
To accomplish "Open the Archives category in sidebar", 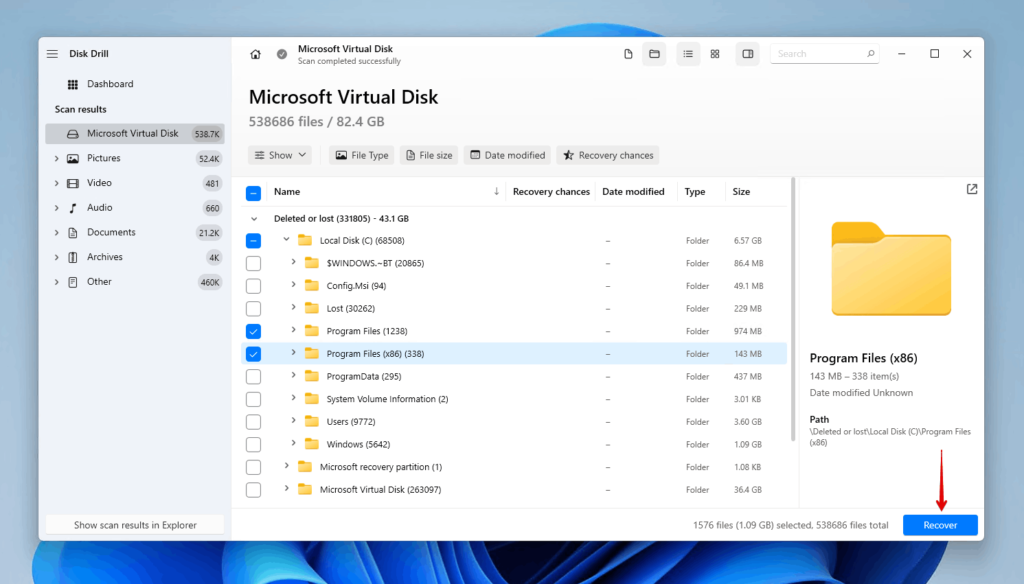I will (x=103, y=256).
